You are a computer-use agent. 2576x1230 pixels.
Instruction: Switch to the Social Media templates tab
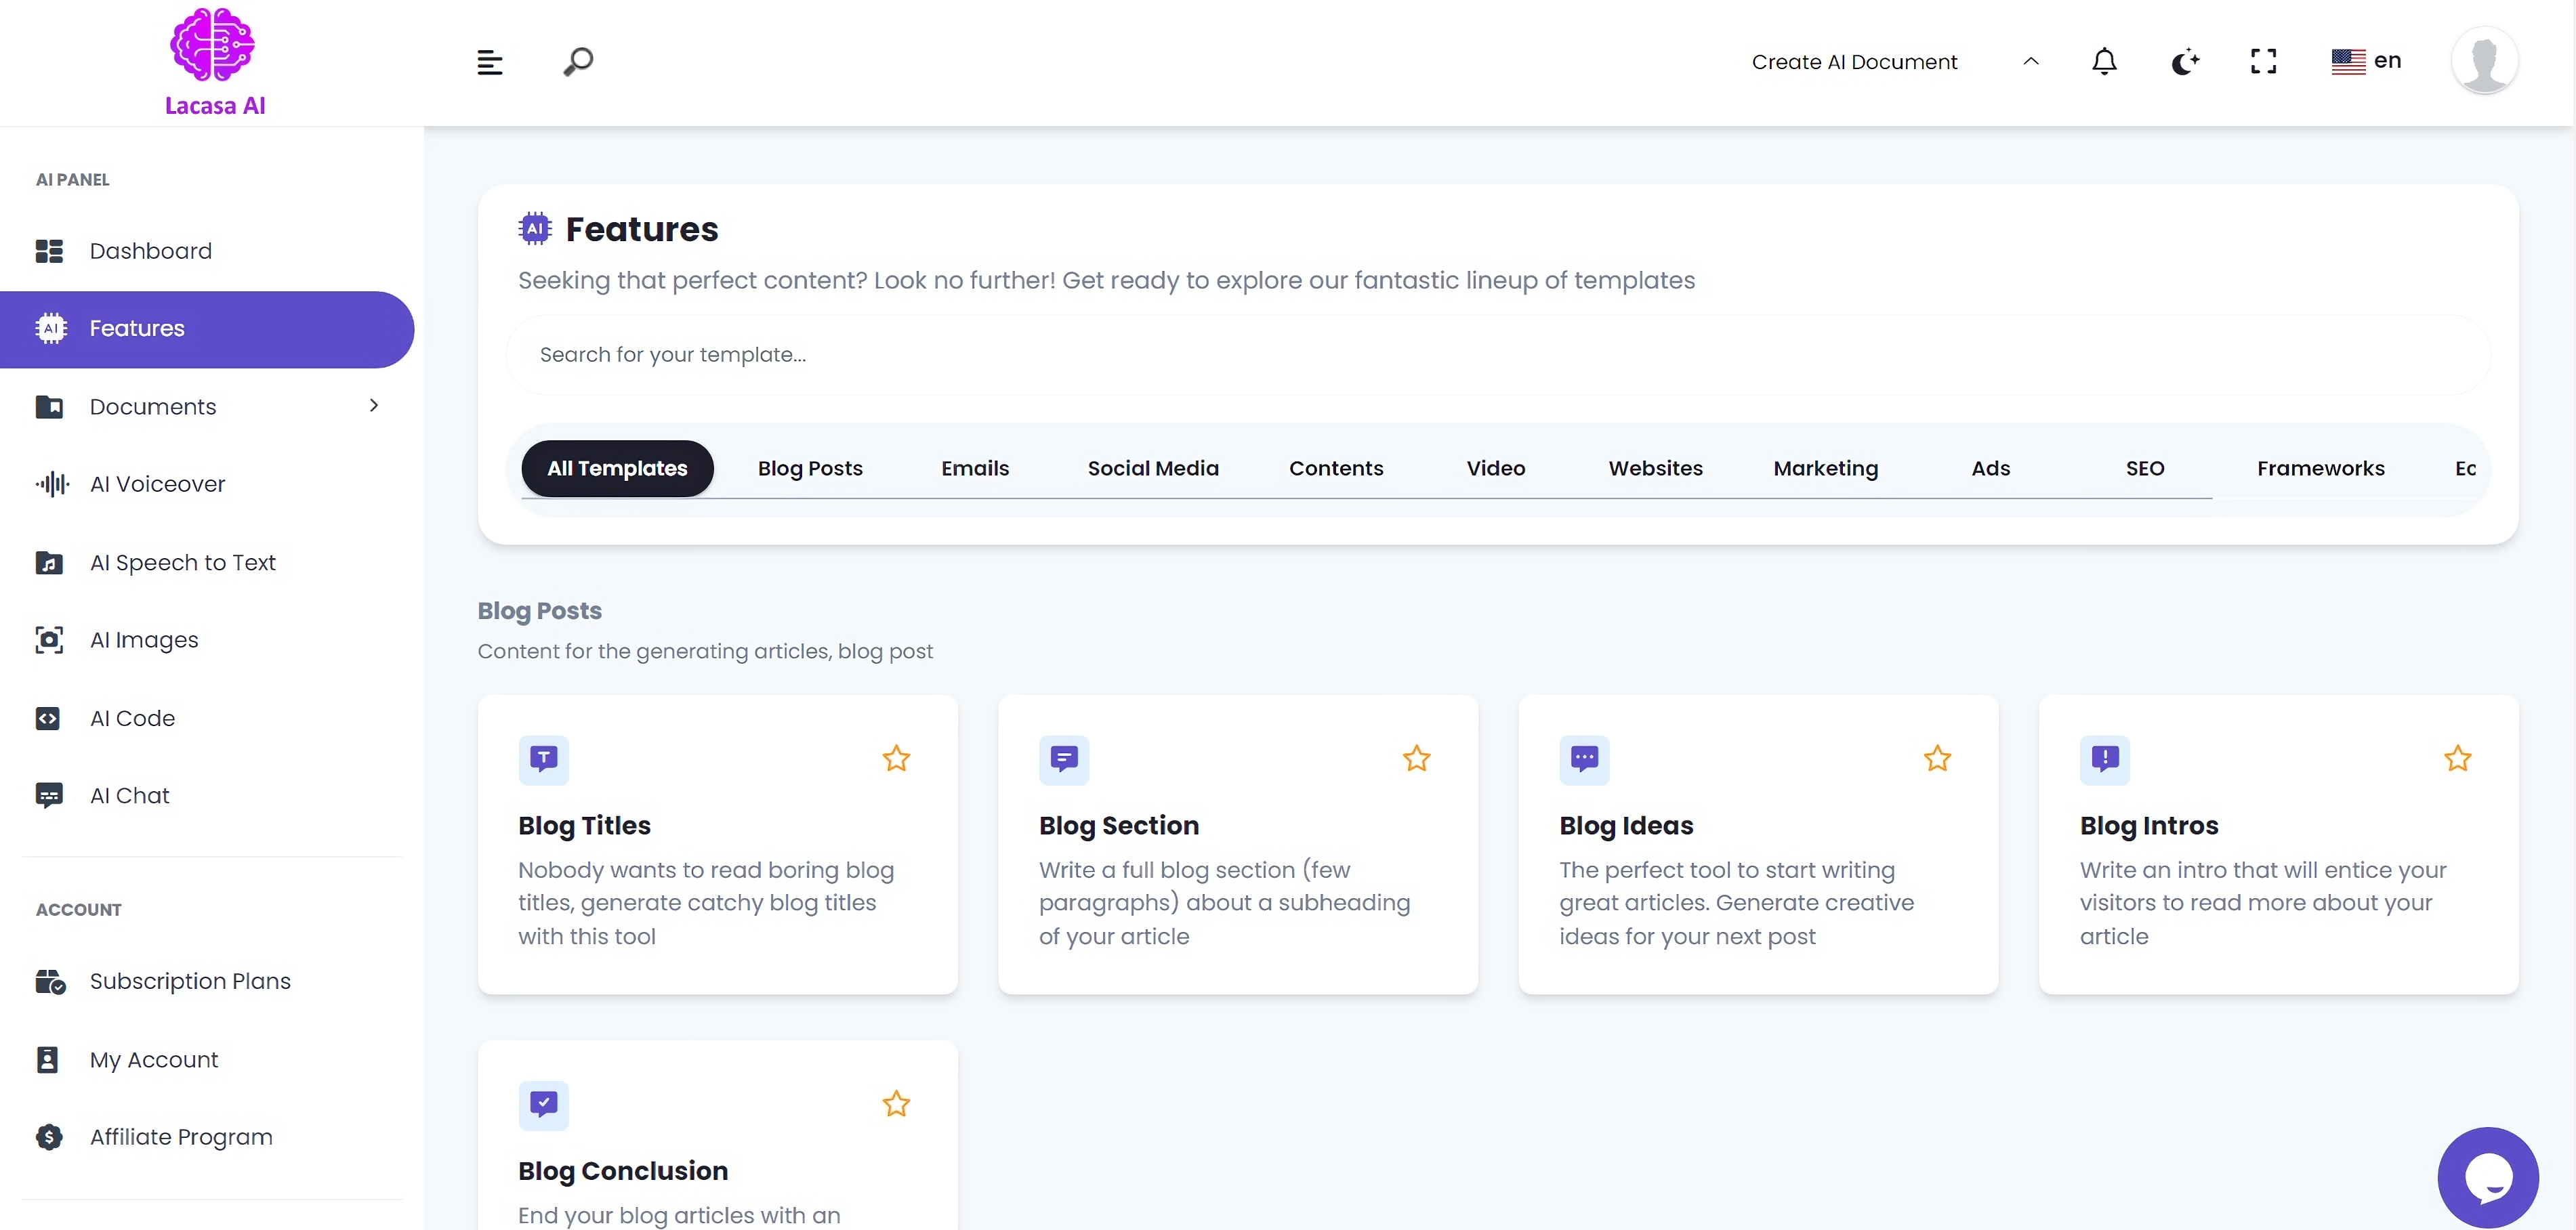1153,468
